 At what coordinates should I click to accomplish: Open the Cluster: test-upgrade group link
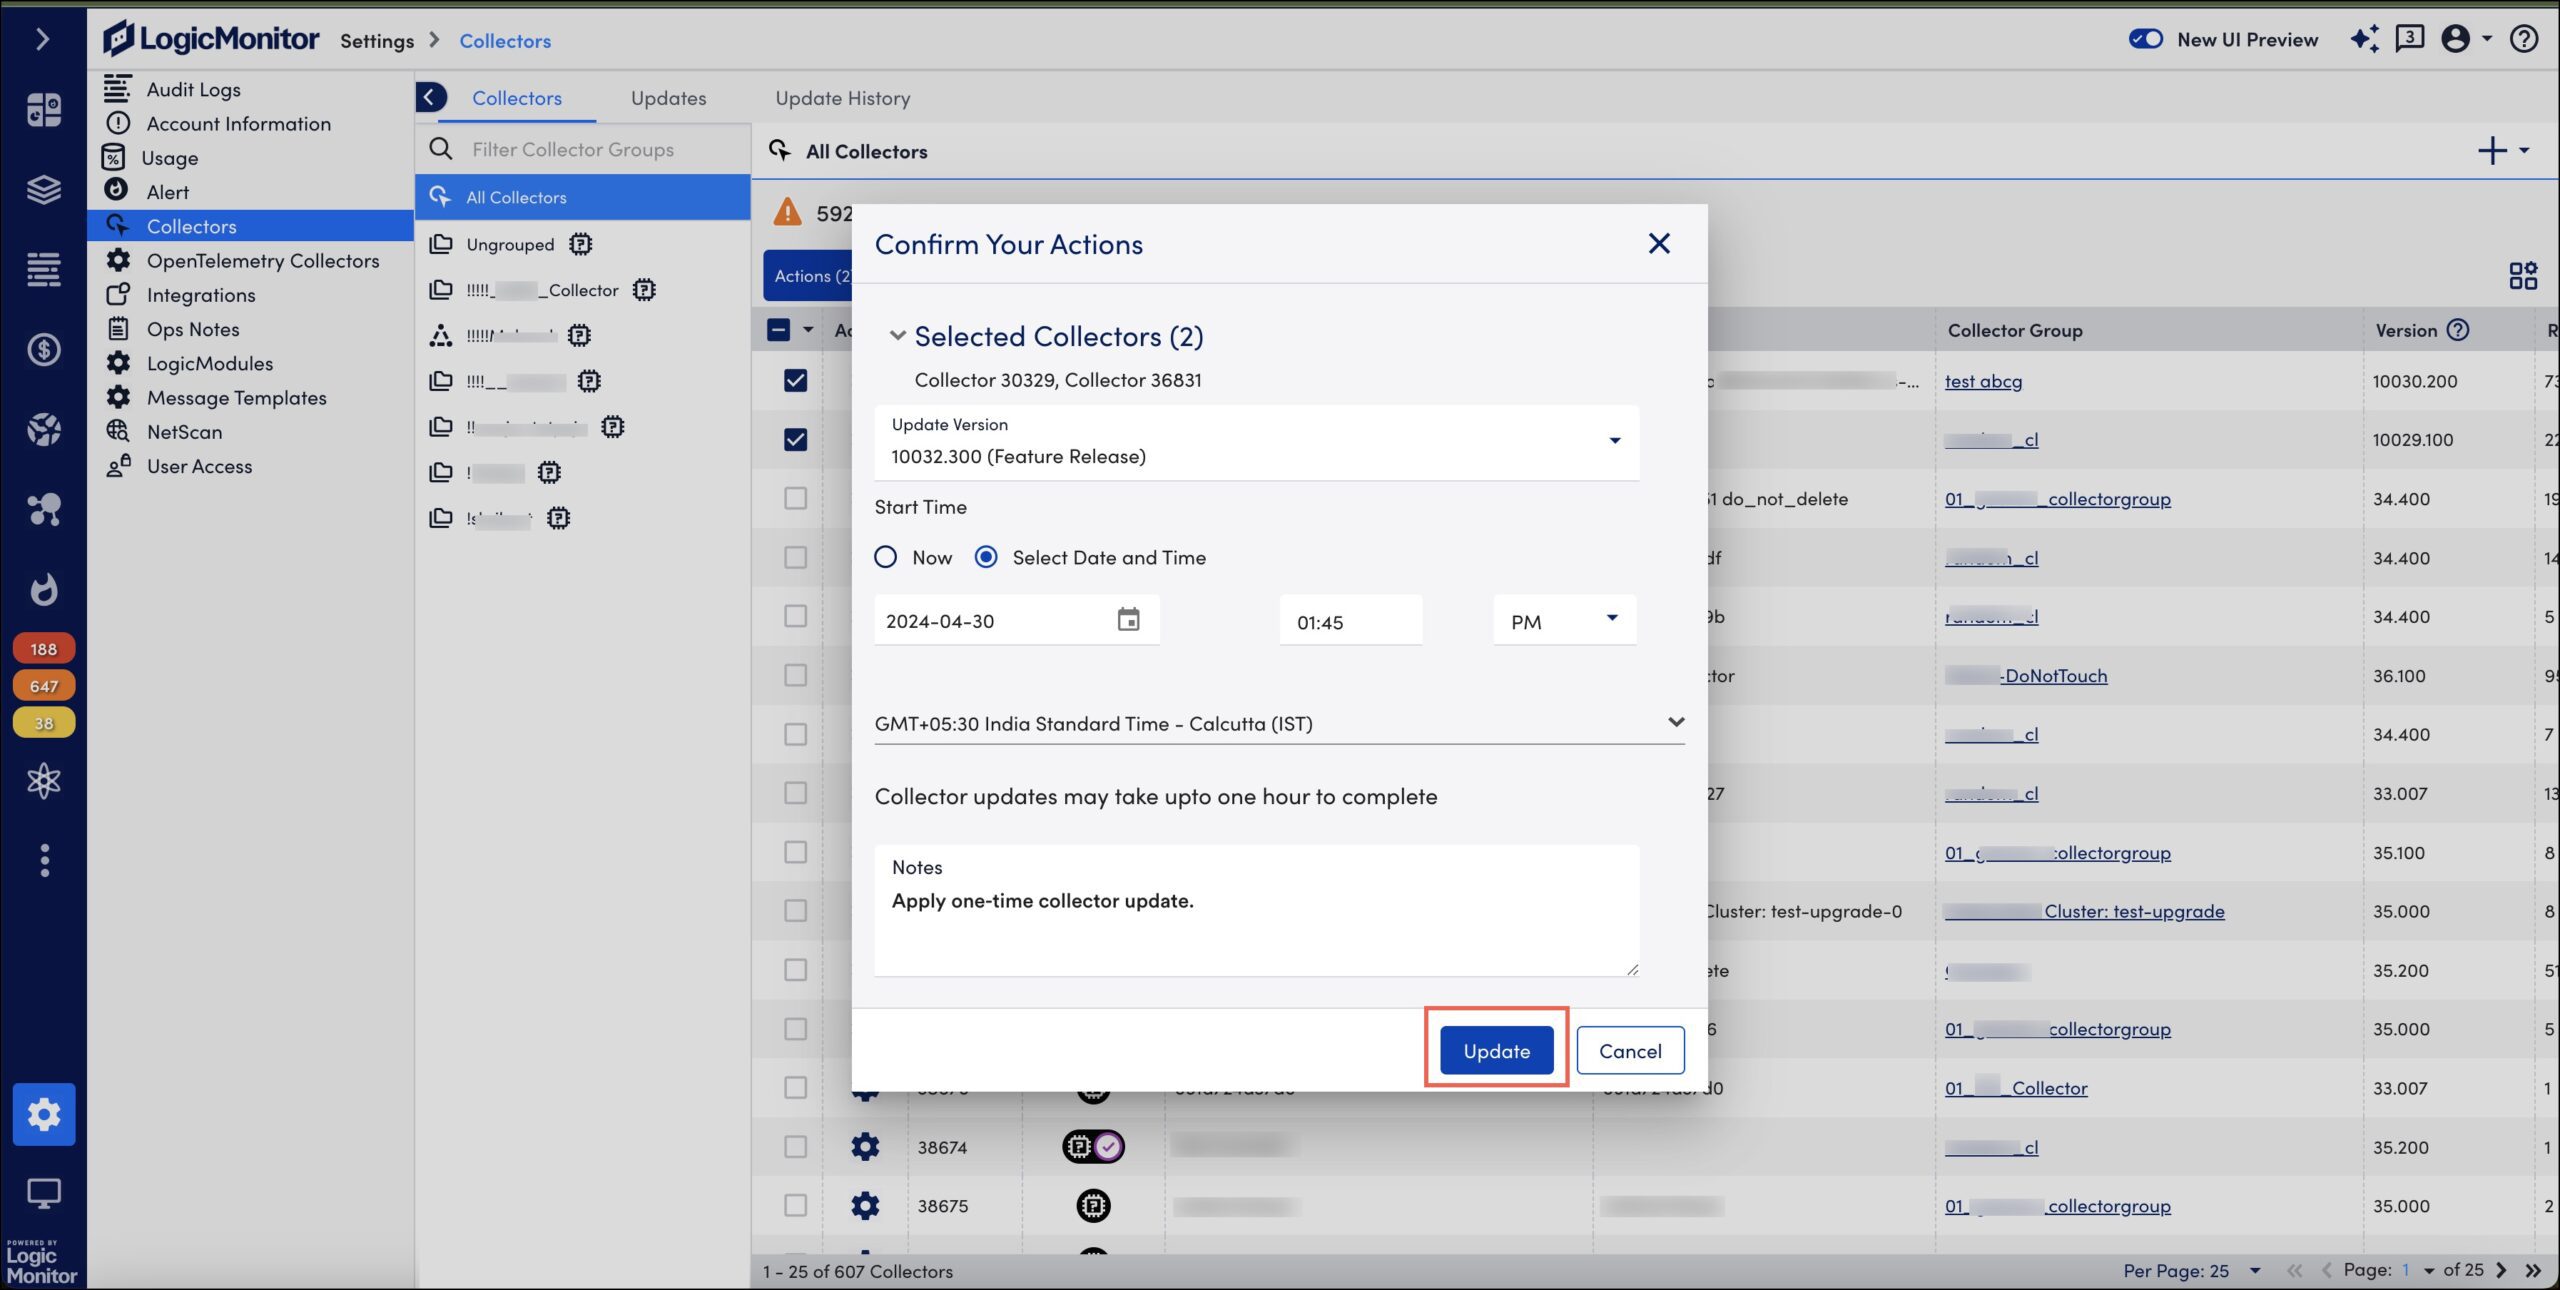pyautogui.click(x=2084, y=911)
